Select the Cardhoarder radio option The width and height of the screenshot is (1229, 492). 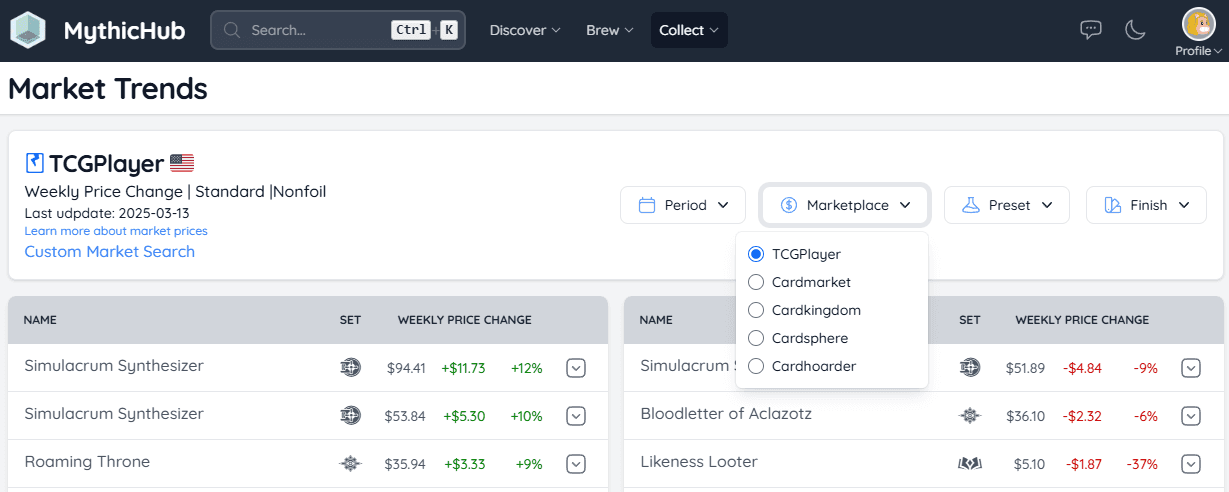pyautogui.click(x=756, y=366)
